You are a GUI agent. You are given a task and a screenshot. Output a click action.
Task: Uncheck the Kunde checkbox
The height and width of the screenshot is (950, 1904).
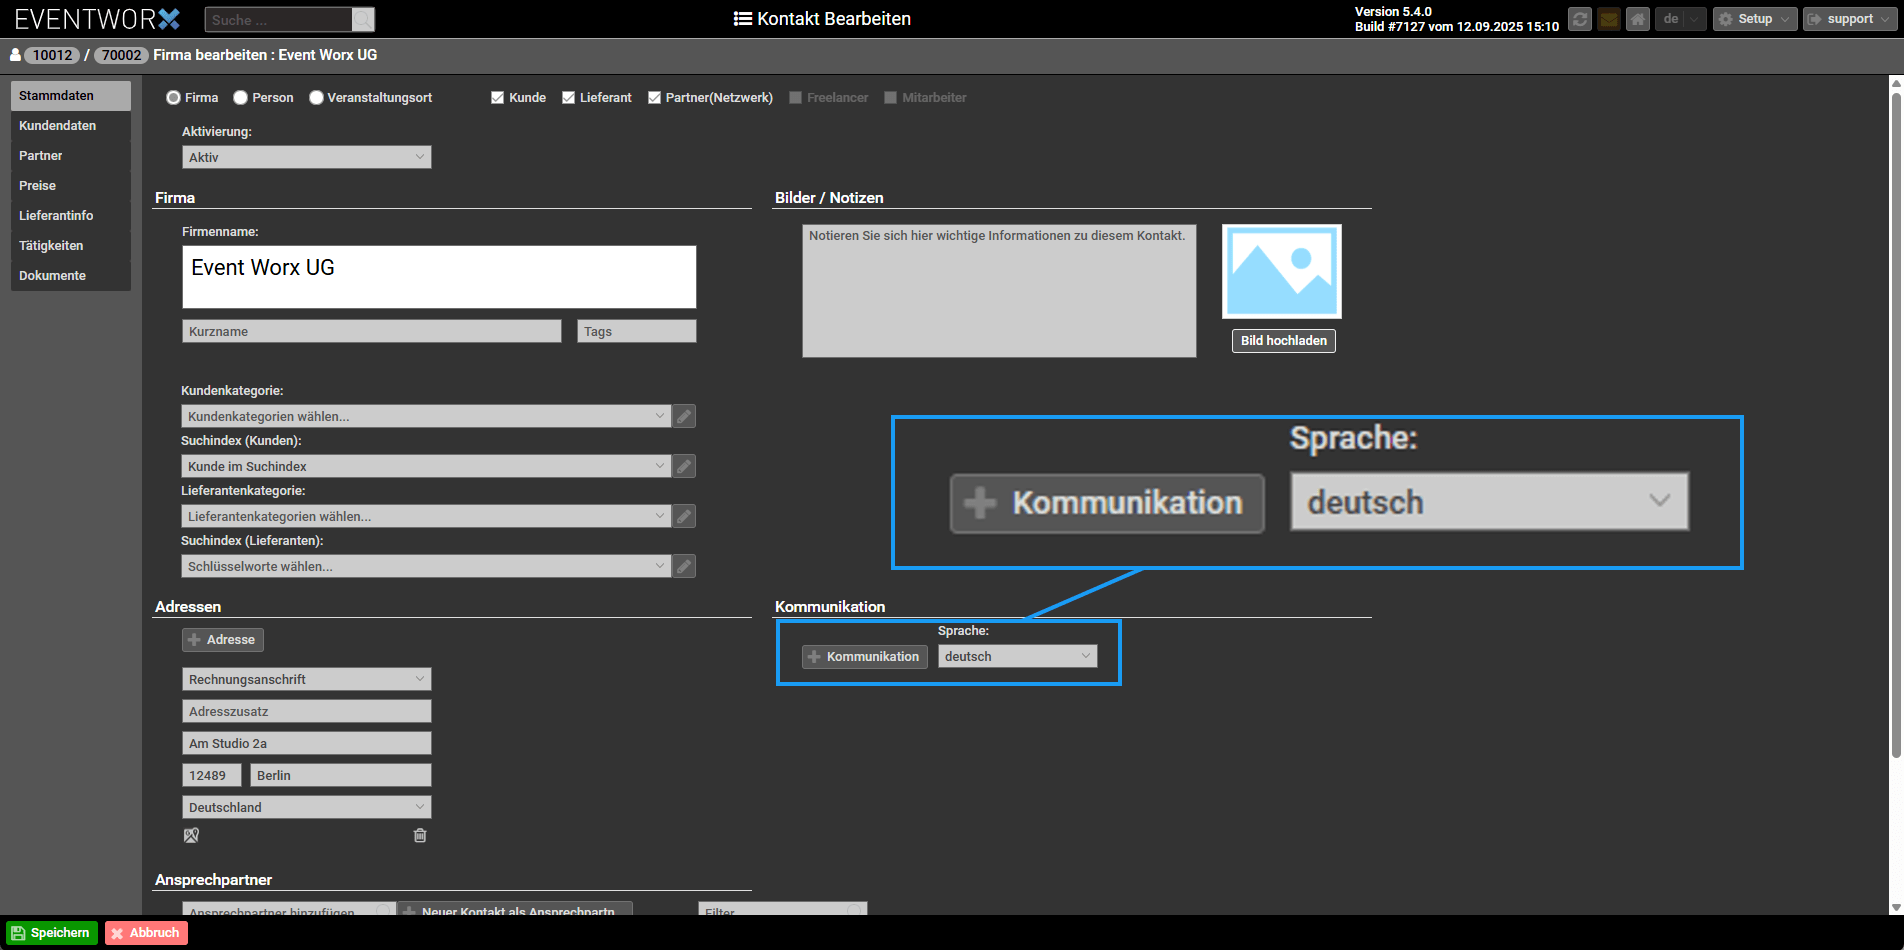coord(497,98)
